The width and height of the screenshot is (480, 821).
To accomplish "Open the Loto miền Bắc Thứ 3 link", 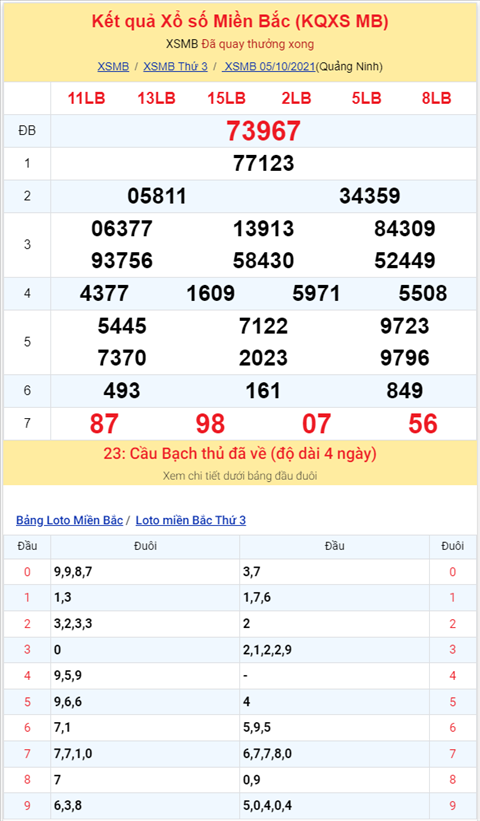I will point(191,520).
